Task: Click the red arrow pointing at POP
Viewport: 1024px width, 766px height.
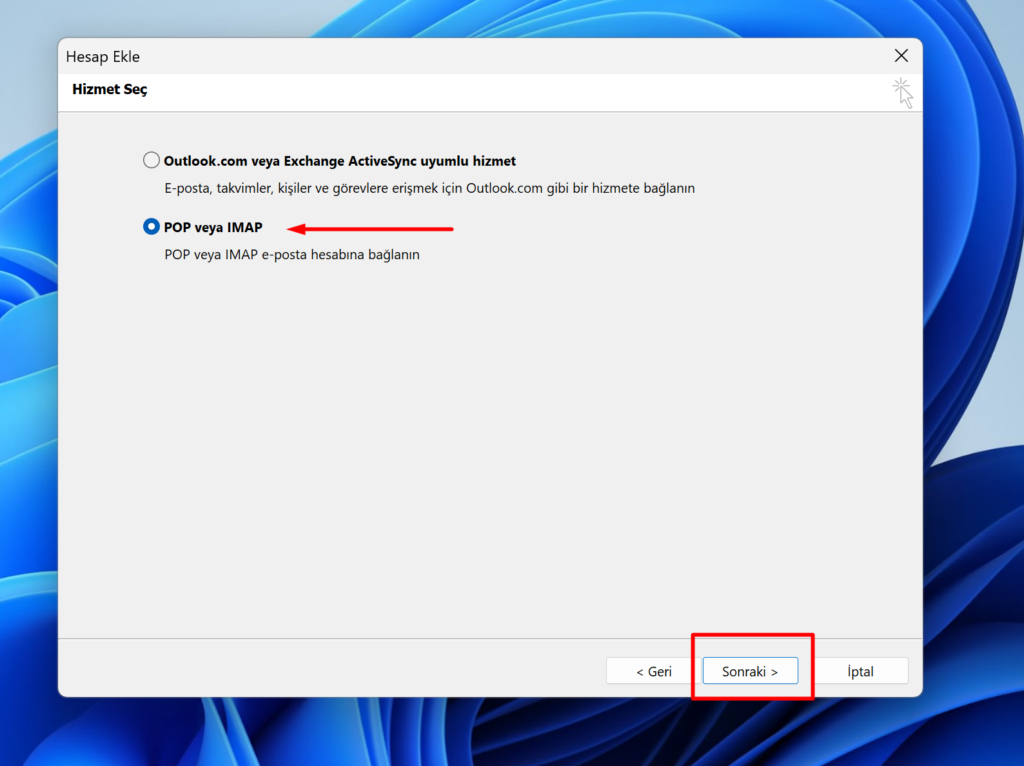Action: (x=380, y=228)
